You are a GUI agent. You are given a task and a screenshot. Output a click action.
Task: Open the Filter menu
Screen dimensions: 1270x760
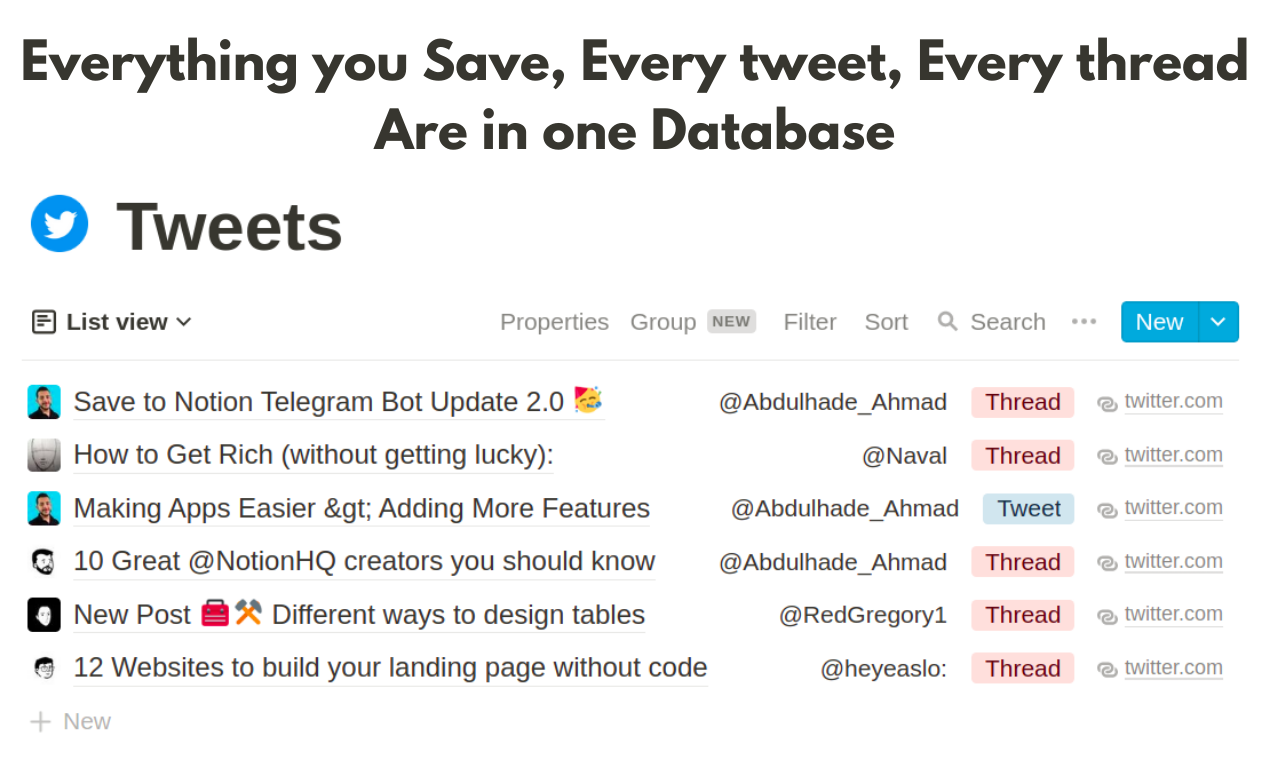810,321
